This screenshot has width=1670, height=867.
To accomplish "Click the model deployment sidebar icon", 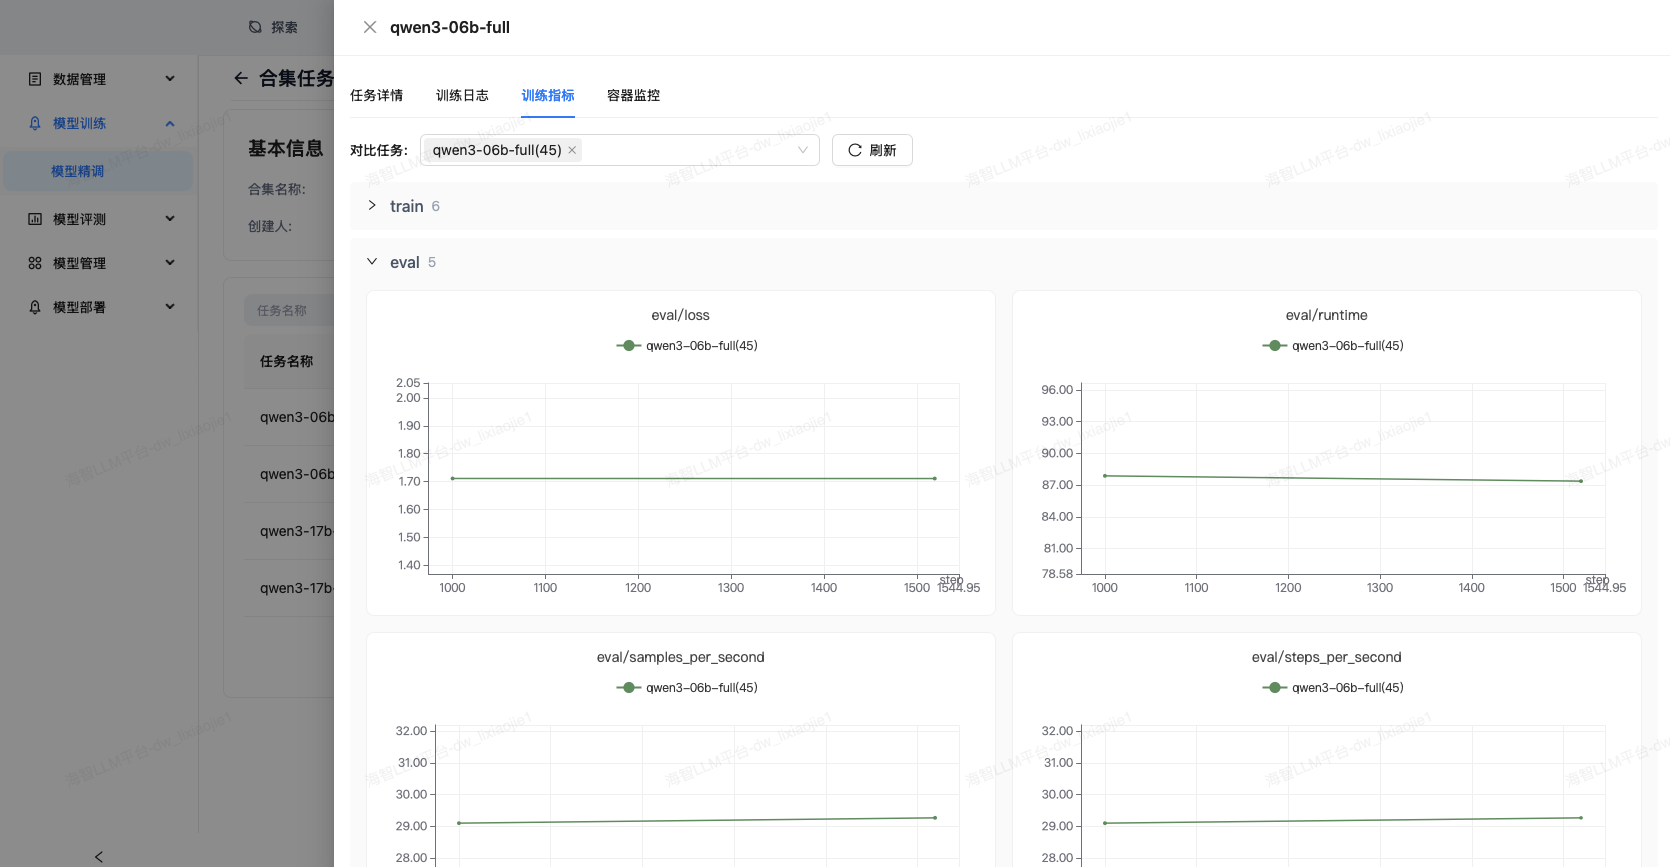I will coord(35,307).
